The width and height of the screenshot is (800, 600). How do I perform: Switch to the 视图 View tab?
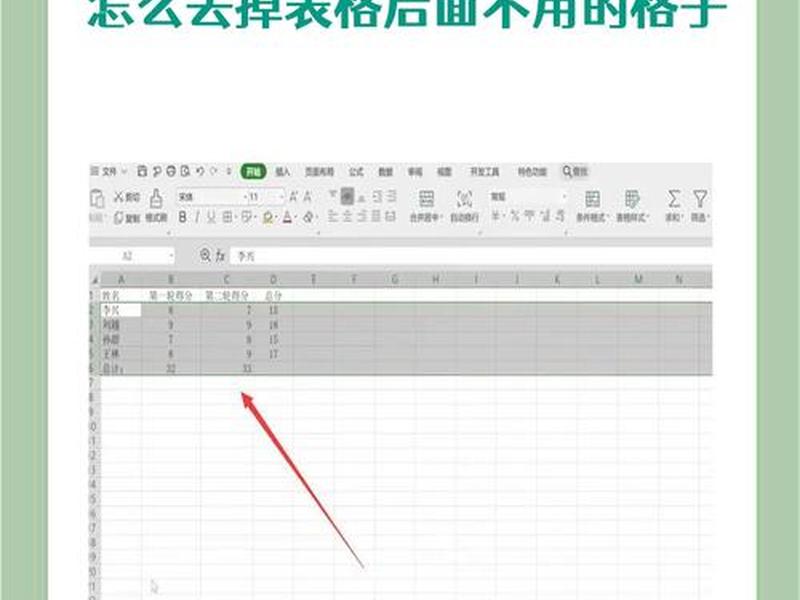(x=444, y=172)
